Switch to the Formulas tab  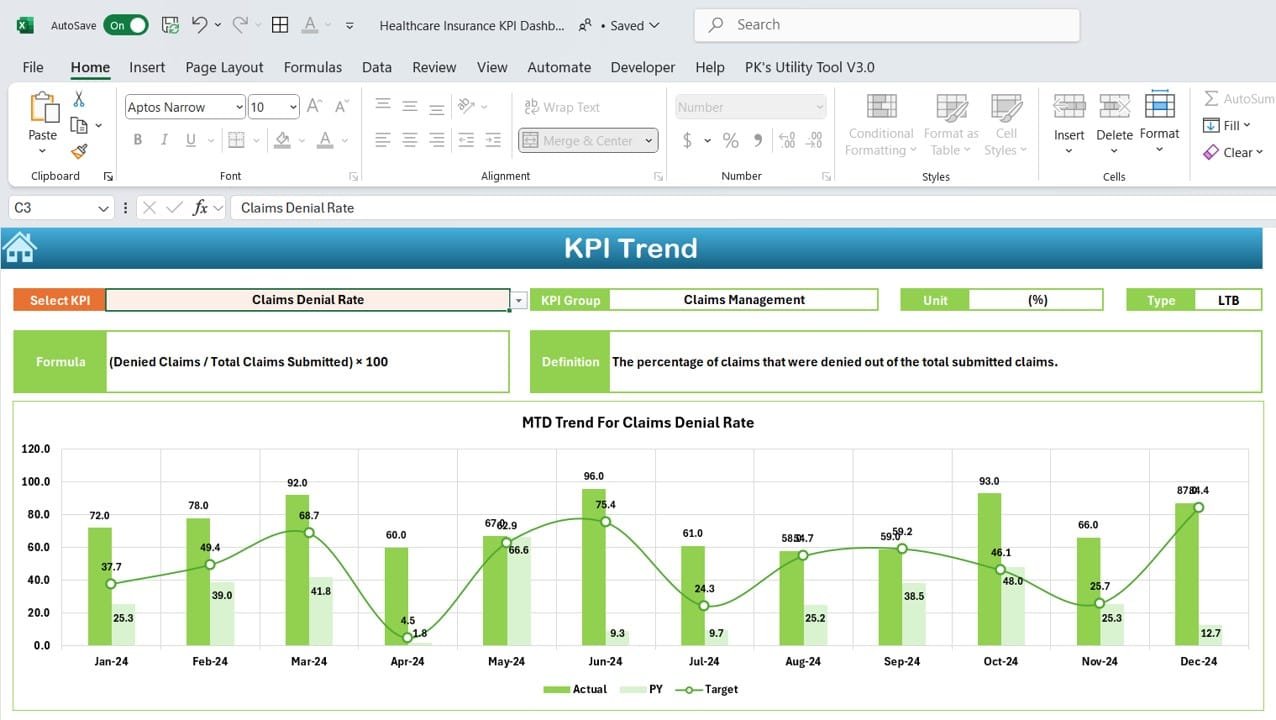tap(312, 67)
